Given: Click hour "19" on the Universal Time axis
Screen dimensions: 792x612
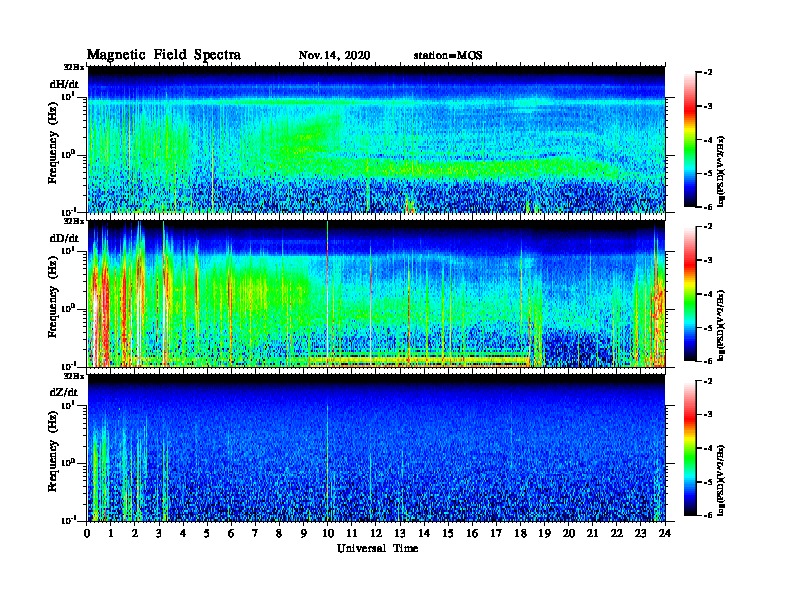Looking at the screenshot, I should click(x=544, y=533).
